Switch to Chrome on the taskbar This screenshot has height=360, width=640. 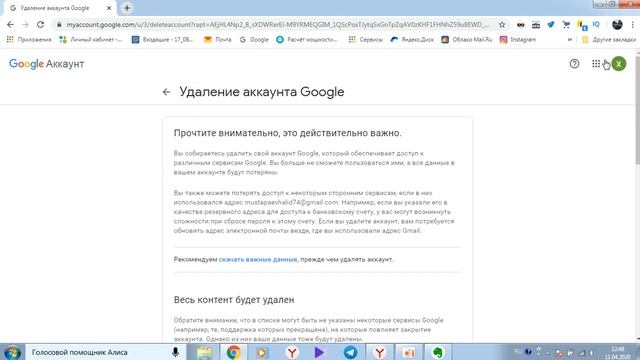[233, 353]
